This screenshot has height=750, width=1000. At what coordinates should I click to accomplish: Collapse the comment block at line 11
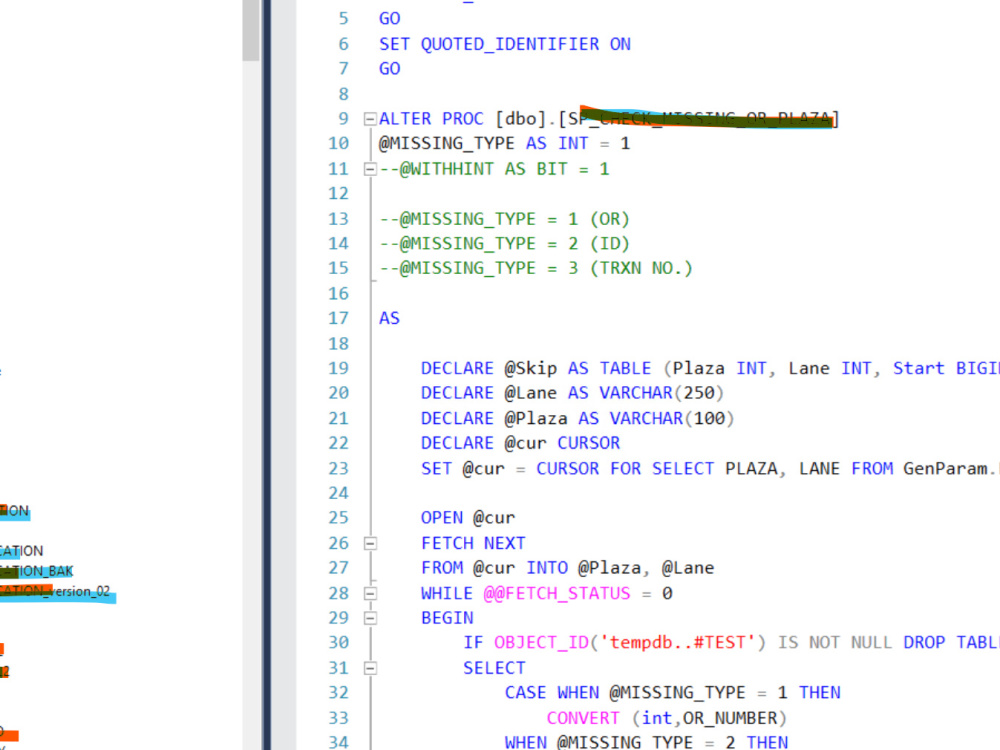click(x=370, y=169)
